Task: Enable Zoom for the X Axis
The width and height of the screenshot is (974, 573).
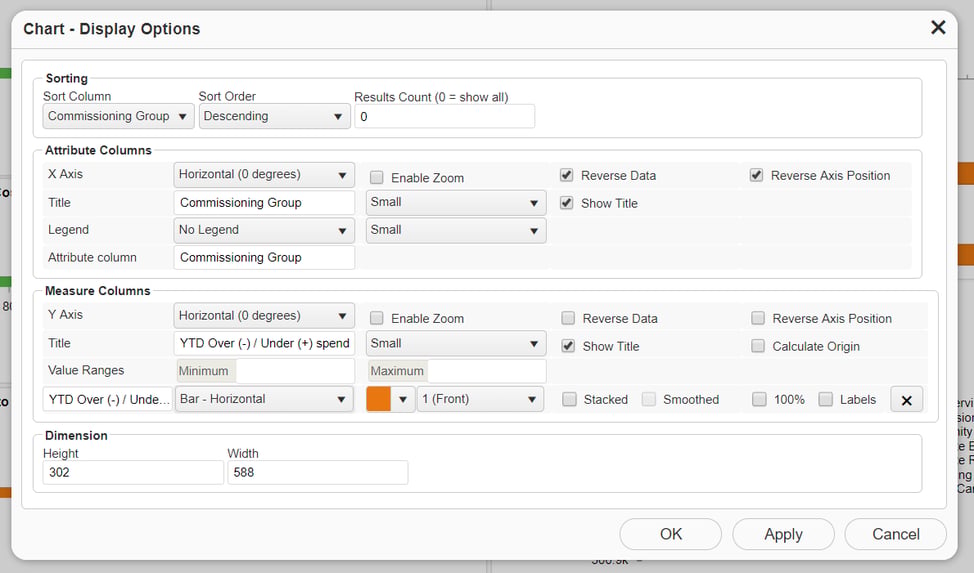Action: (376, 178)
